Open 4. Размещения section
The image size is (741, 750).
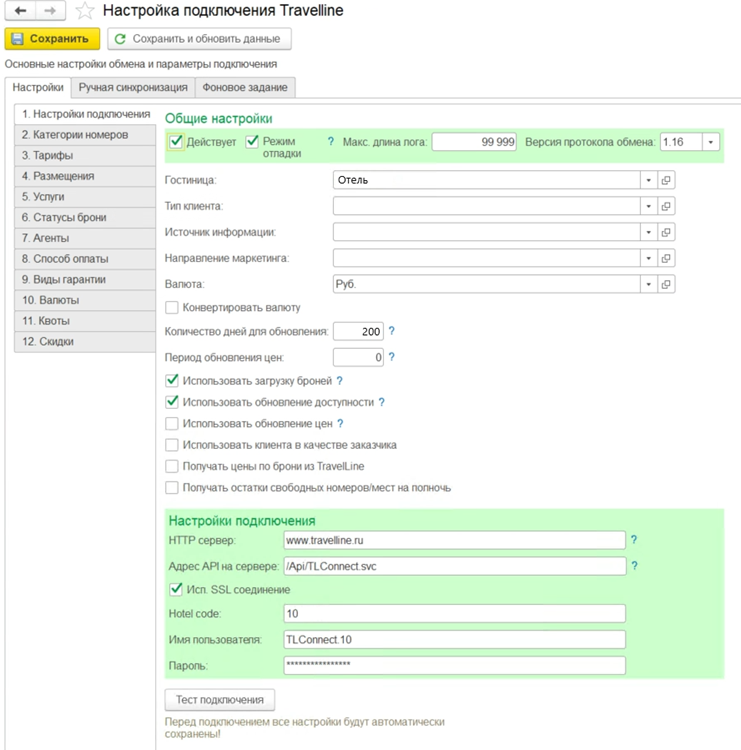point(85,176)
